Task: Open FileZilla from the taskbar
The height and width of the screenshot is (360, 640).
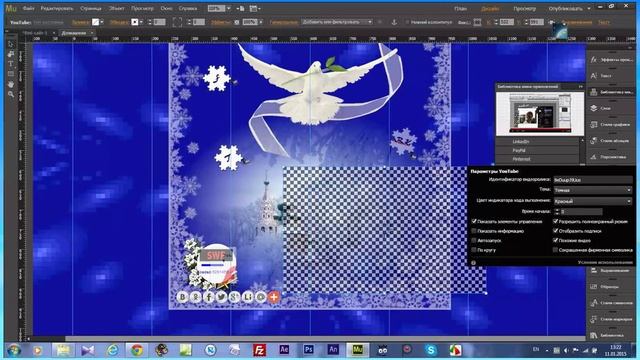Action: click(260, 350)
